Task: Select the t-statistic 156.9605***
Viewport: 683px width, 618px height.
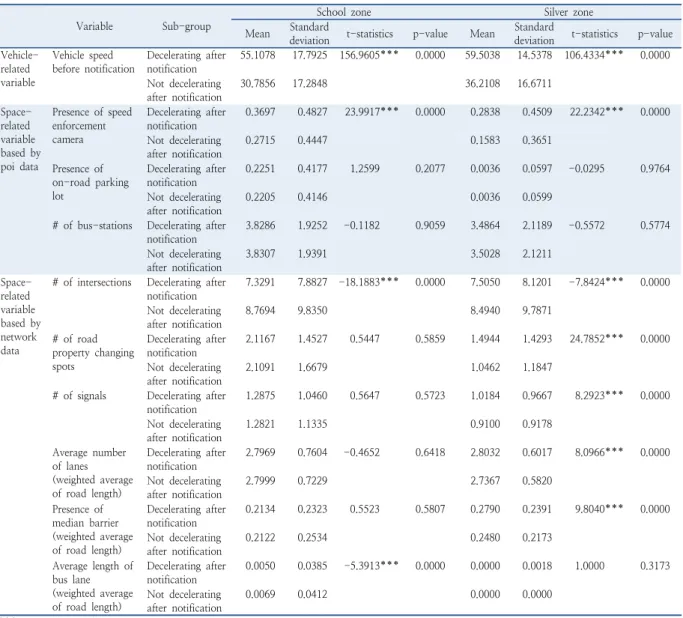Action: pyautogui.click(x=369, y=55)
